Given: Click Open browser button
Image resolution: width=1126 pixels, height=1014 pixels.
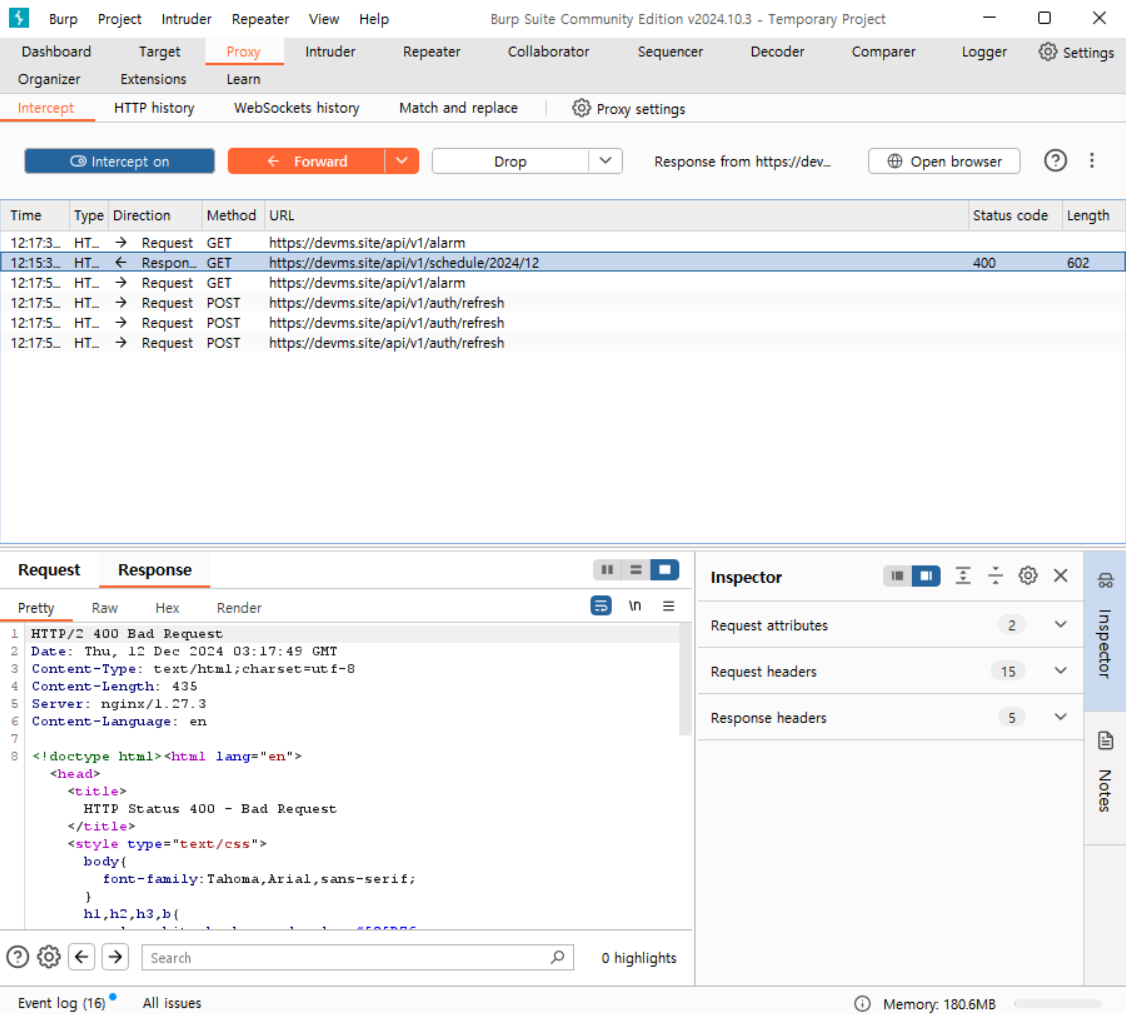Looking at the screenshot, I should tap(944, 162).
